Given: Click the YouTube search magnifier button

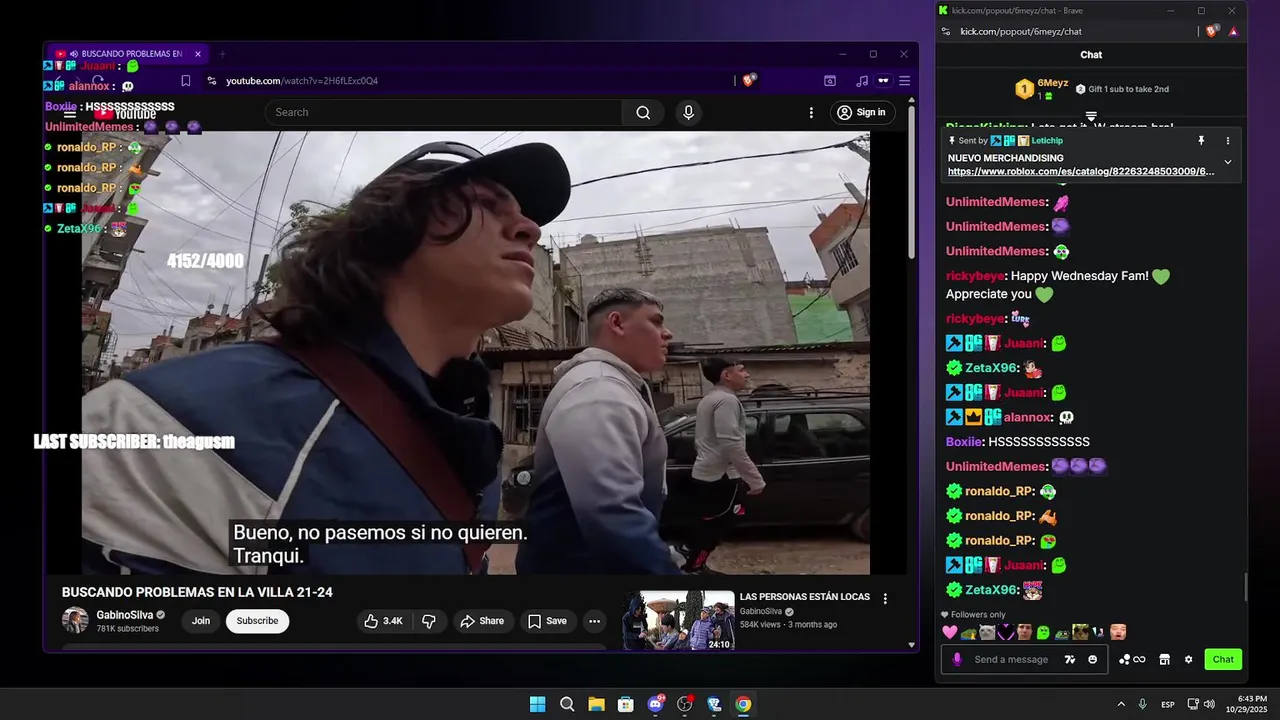Looking at the screenshot, I should pyautogui.click(x=643, y=112).
